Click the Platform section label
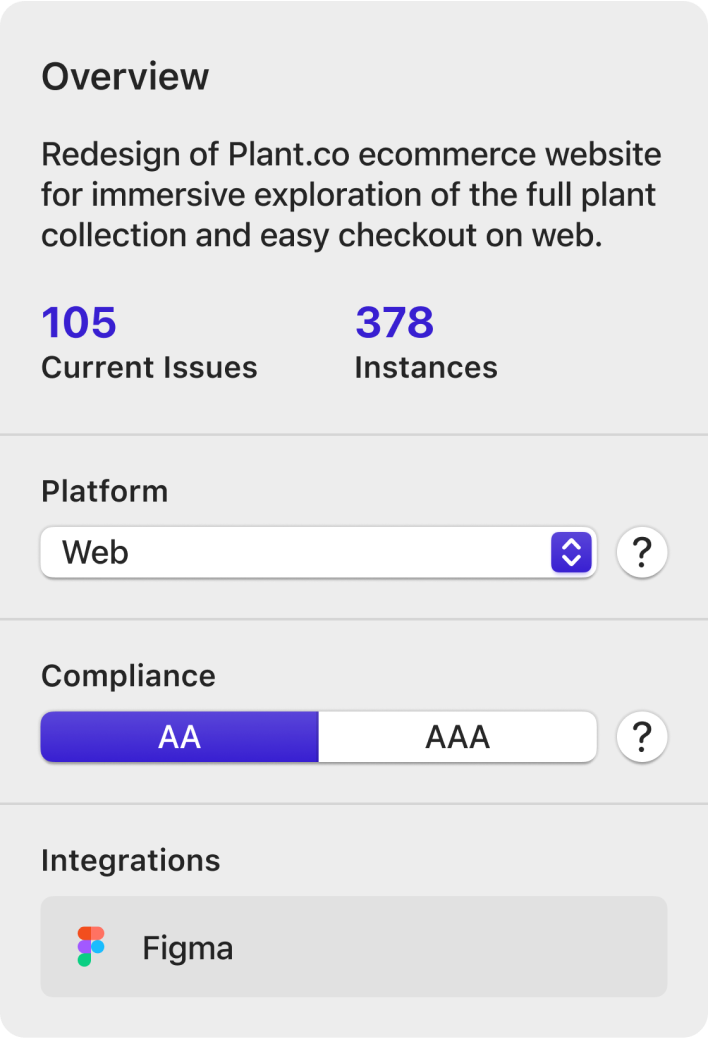 (x=105, y=491)
